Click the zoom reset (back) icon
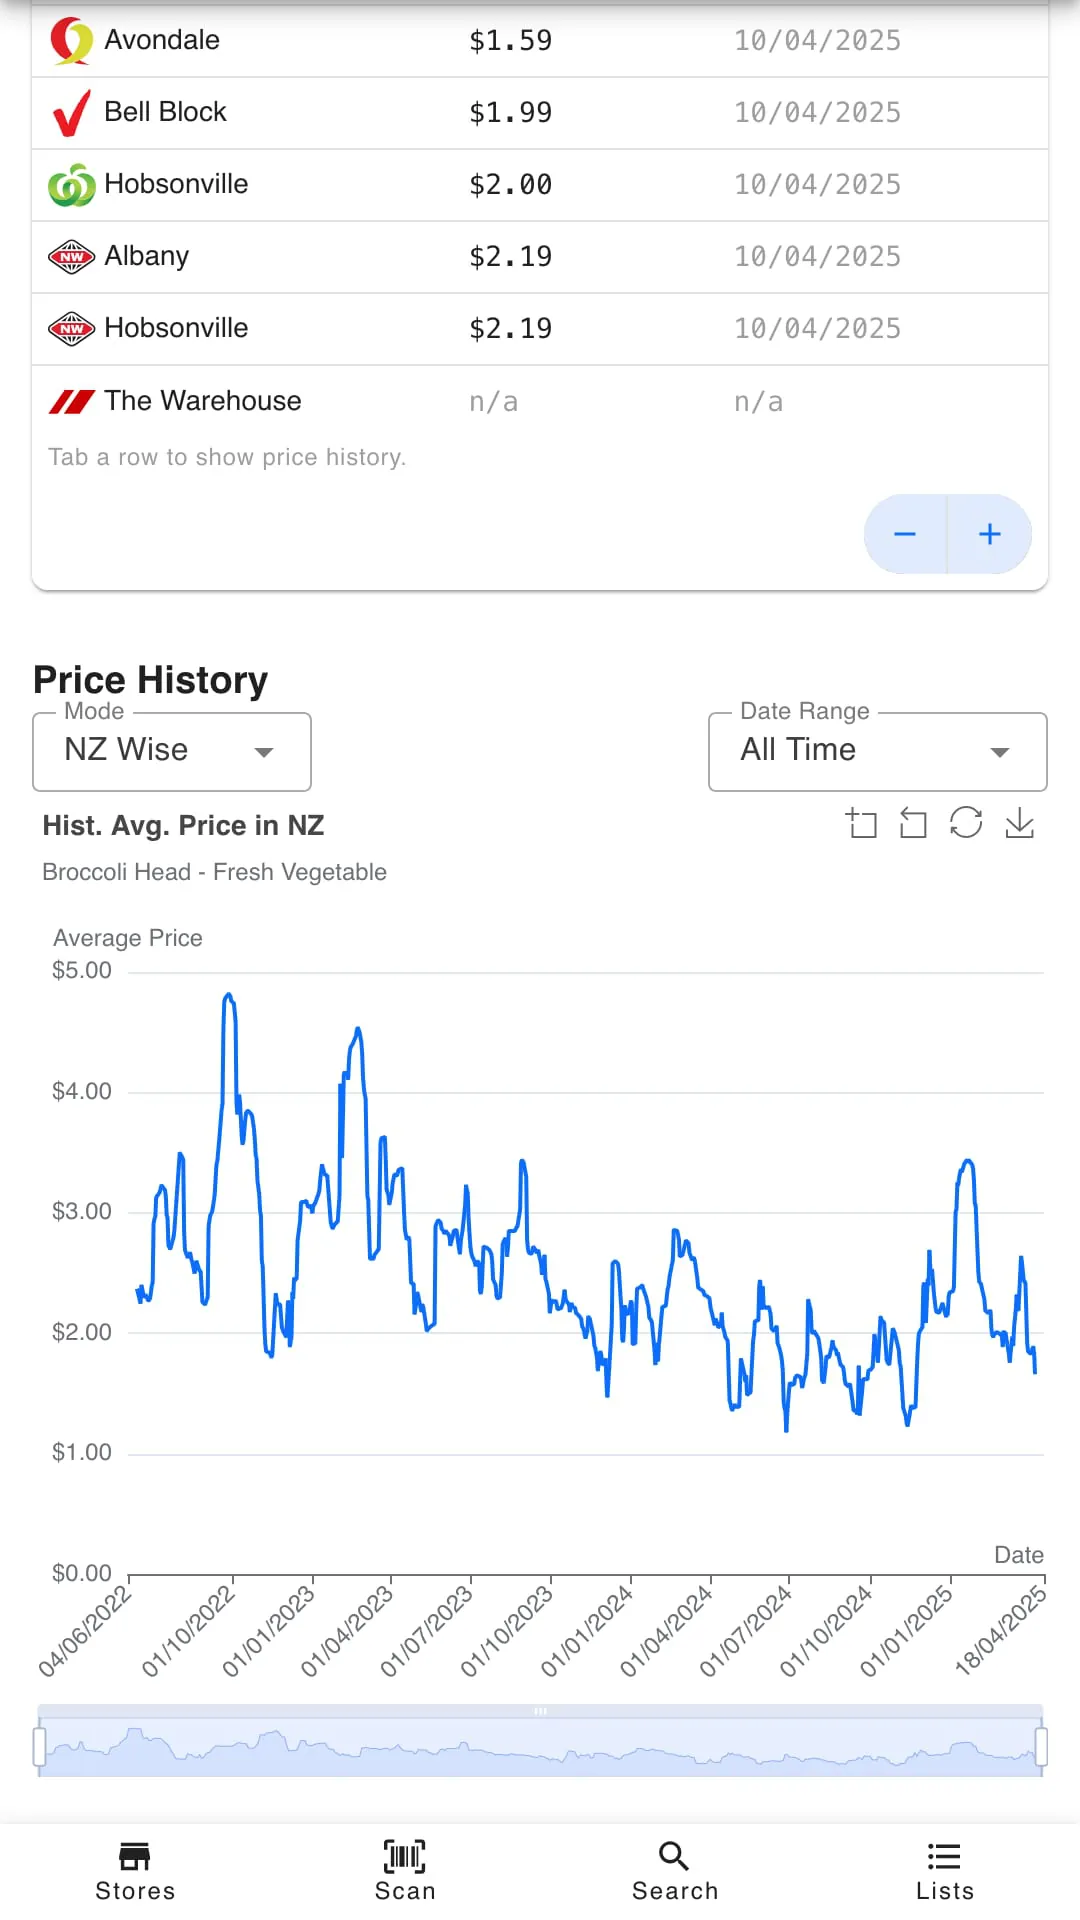 [913, 823]
